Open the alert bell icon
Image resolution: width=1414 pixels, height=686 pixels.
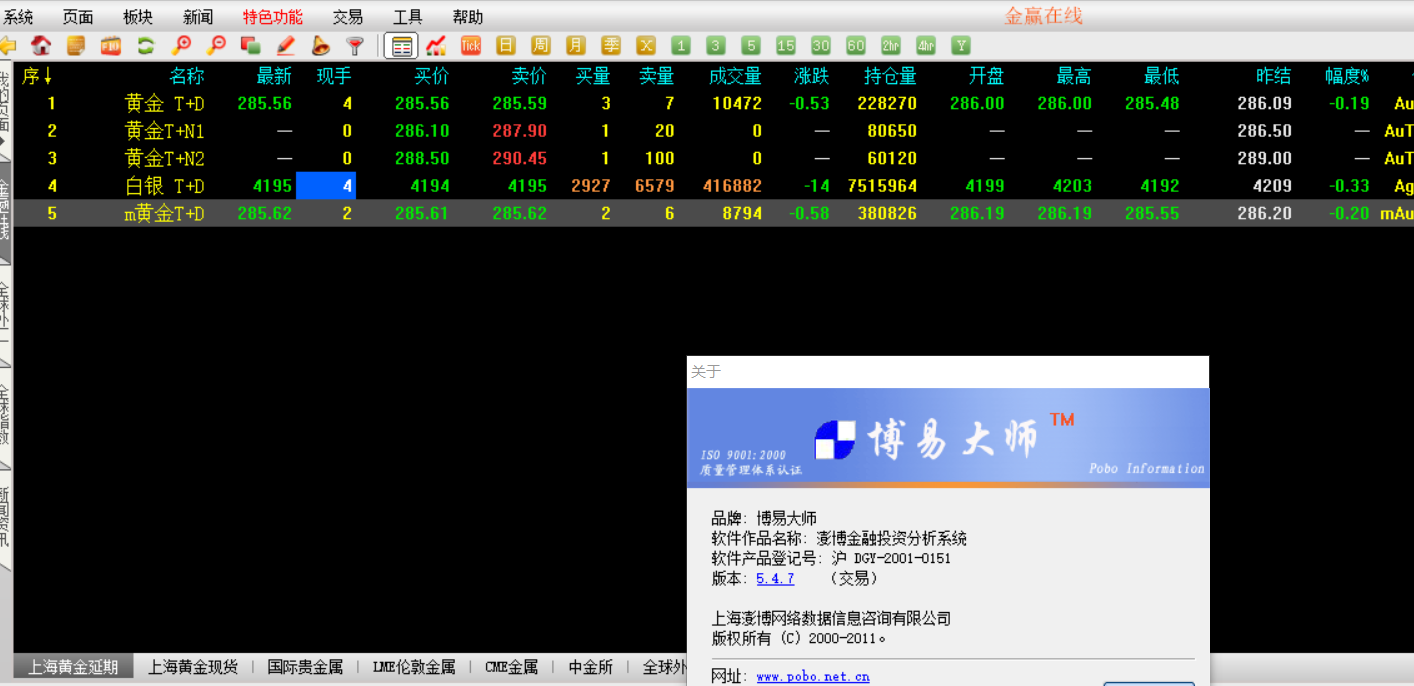coord(320,45)
